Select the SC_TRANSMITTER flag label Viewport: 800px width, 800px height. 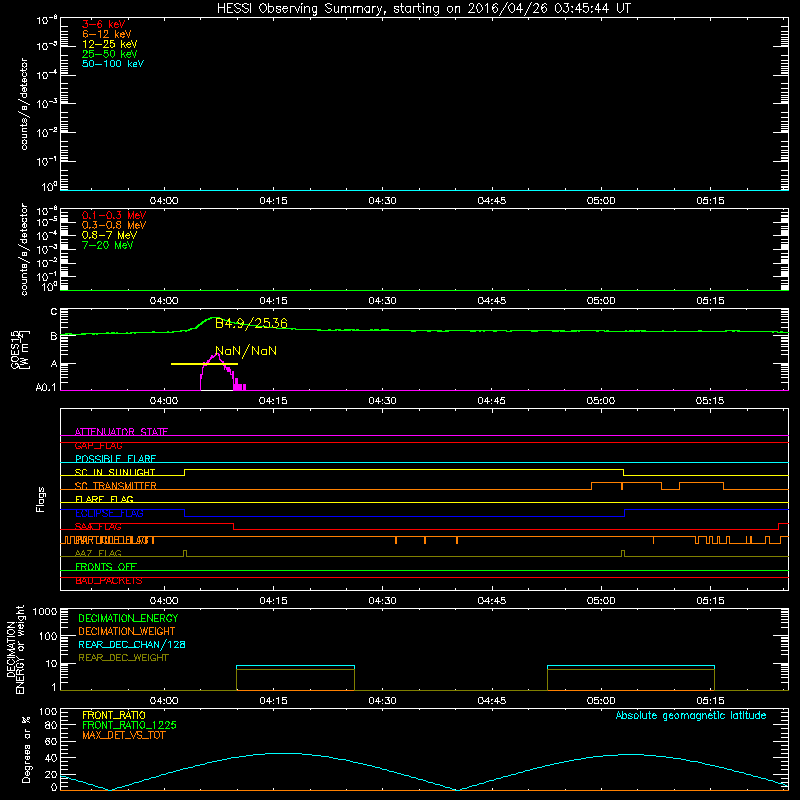(x=116, y=485)
